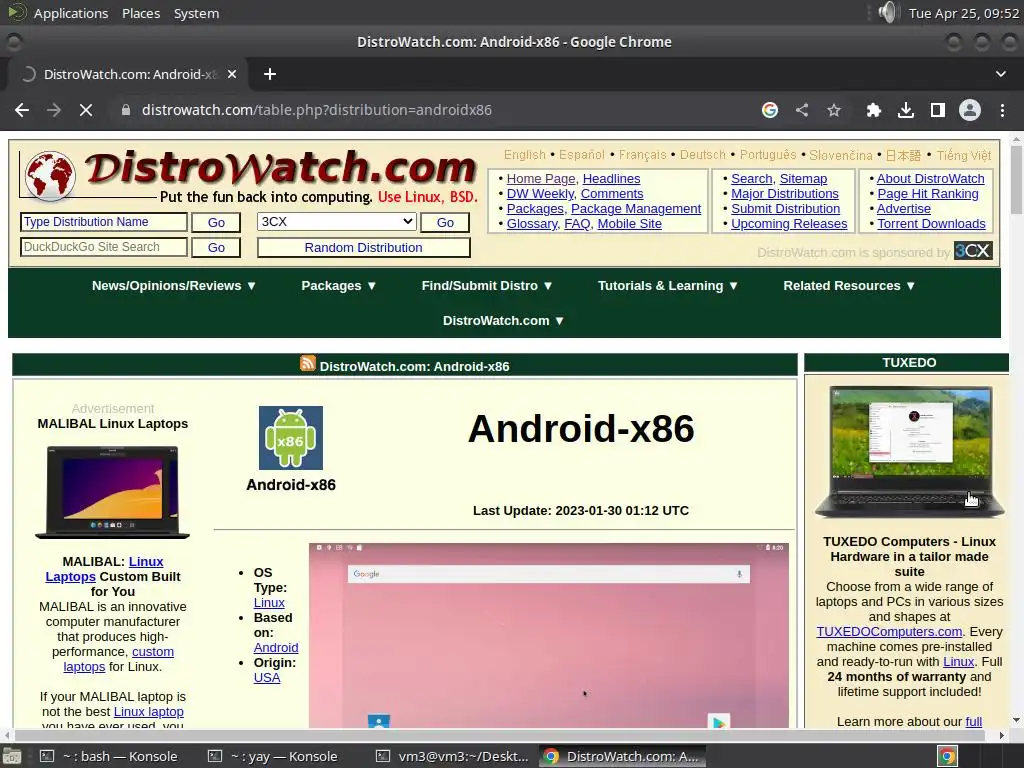The height and width of the screenshot is (768, 1024).
Task: Click the Type Distribution Name field
Action: (x=104, y=222)
